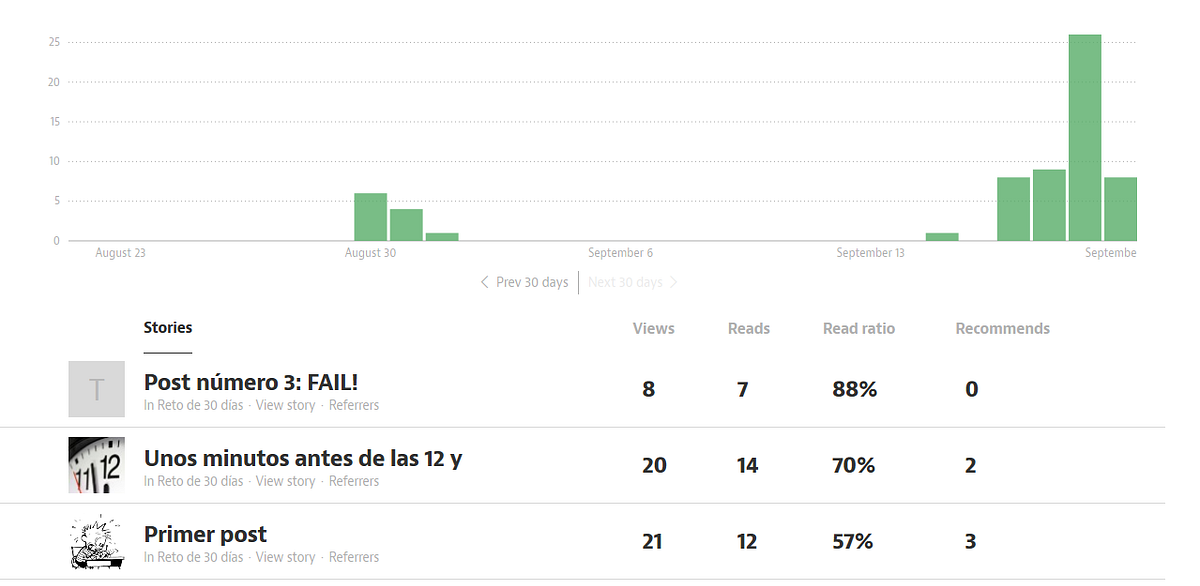Click 'Referrers' under Unos minutos antes
This screenshot has width=1200, height=586.
[354, 481]
